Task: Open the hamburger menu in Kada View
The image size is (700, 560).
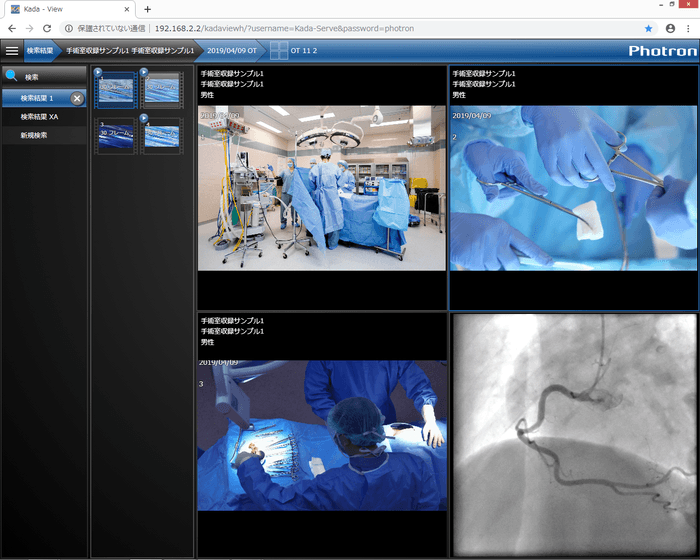Action: [12, 49]
